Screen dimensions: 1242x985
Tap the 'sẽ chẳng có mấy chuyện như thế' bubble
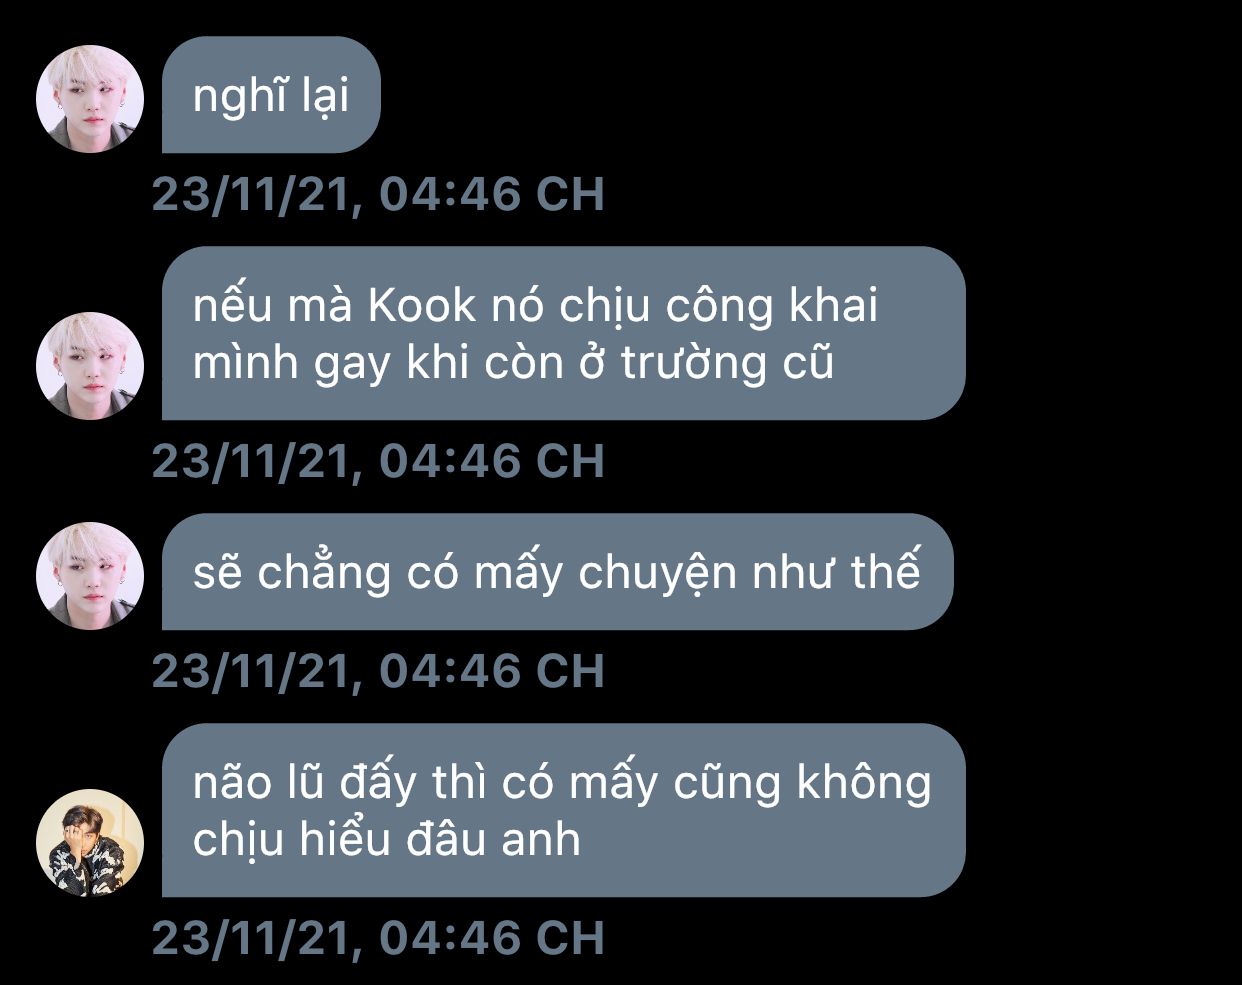(x=557, y=572)
